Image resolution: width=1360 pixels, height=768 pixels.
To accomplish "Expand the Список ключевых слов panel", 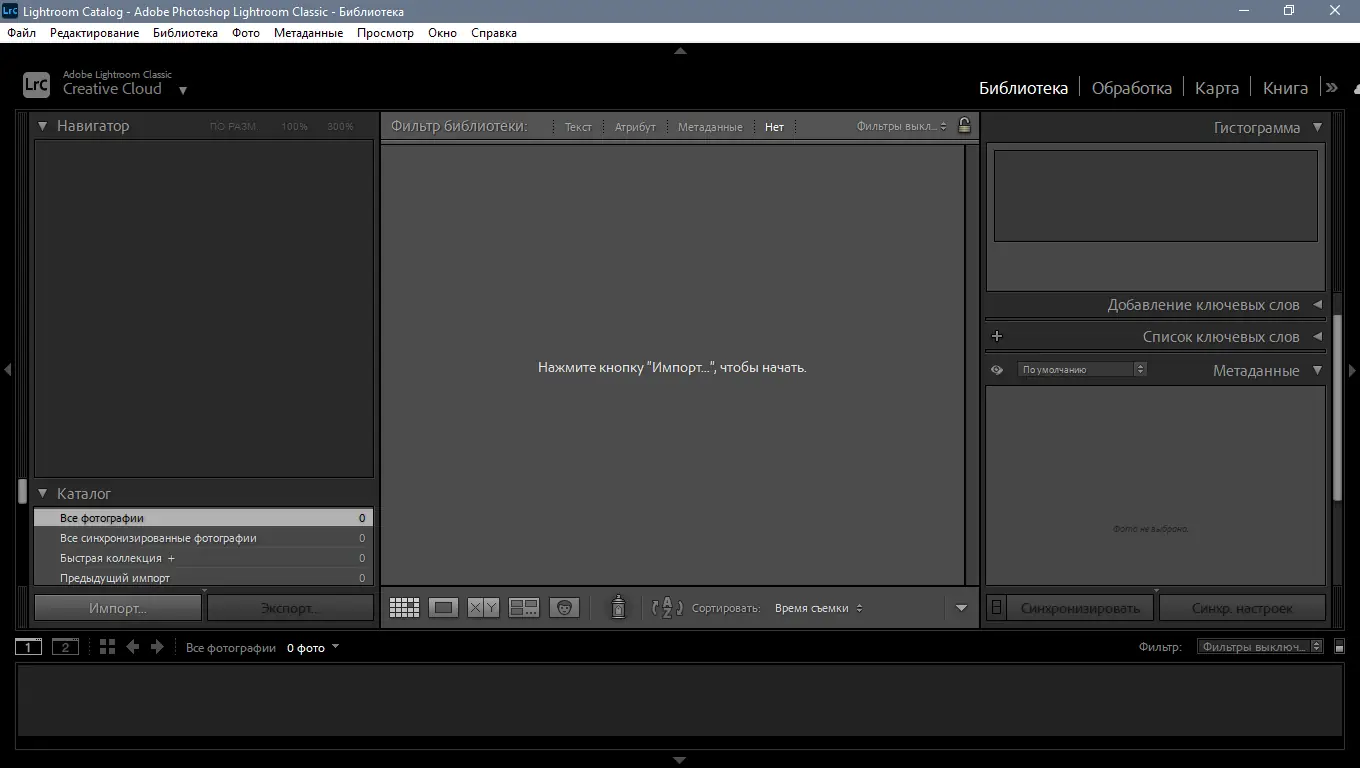I will [1317, 337].
